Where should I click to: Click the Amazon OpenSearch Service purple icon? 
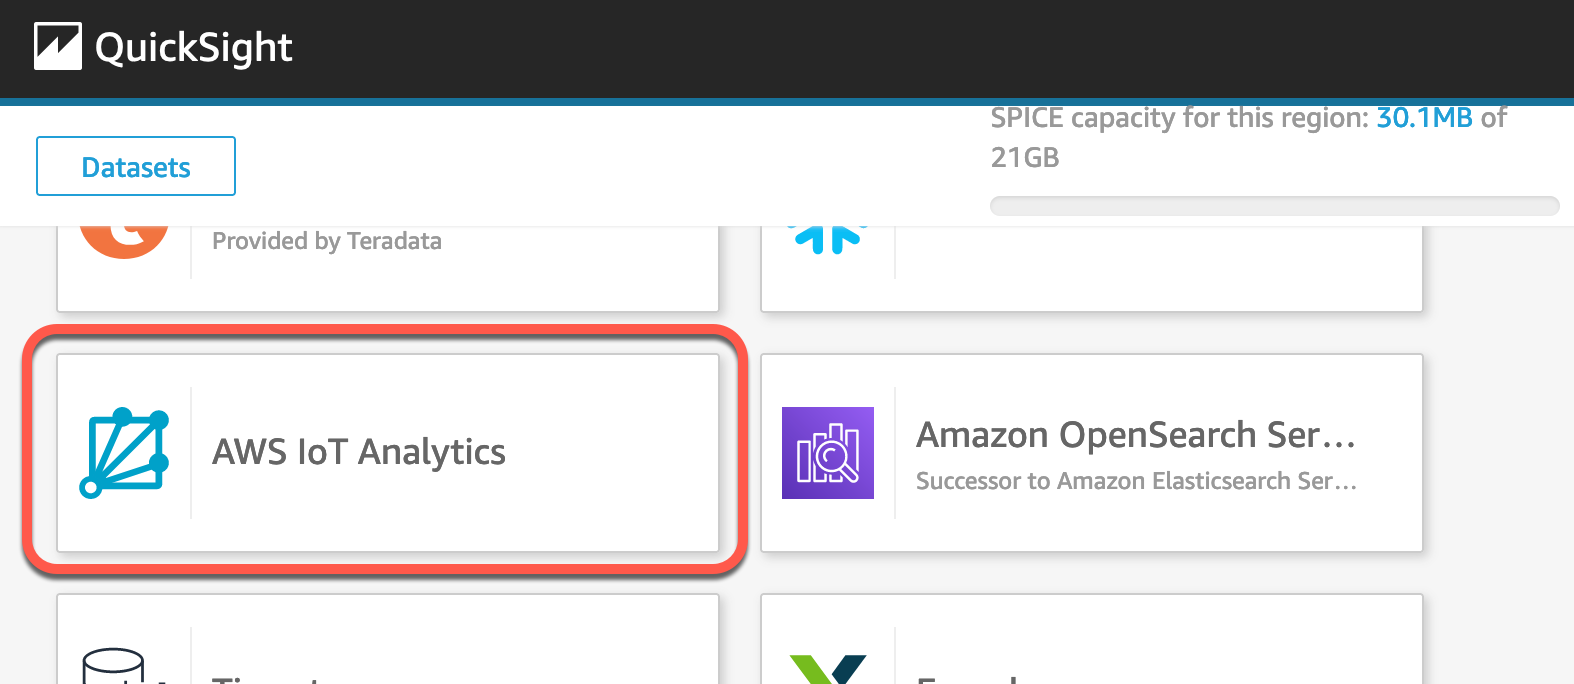tap(827, 453)
